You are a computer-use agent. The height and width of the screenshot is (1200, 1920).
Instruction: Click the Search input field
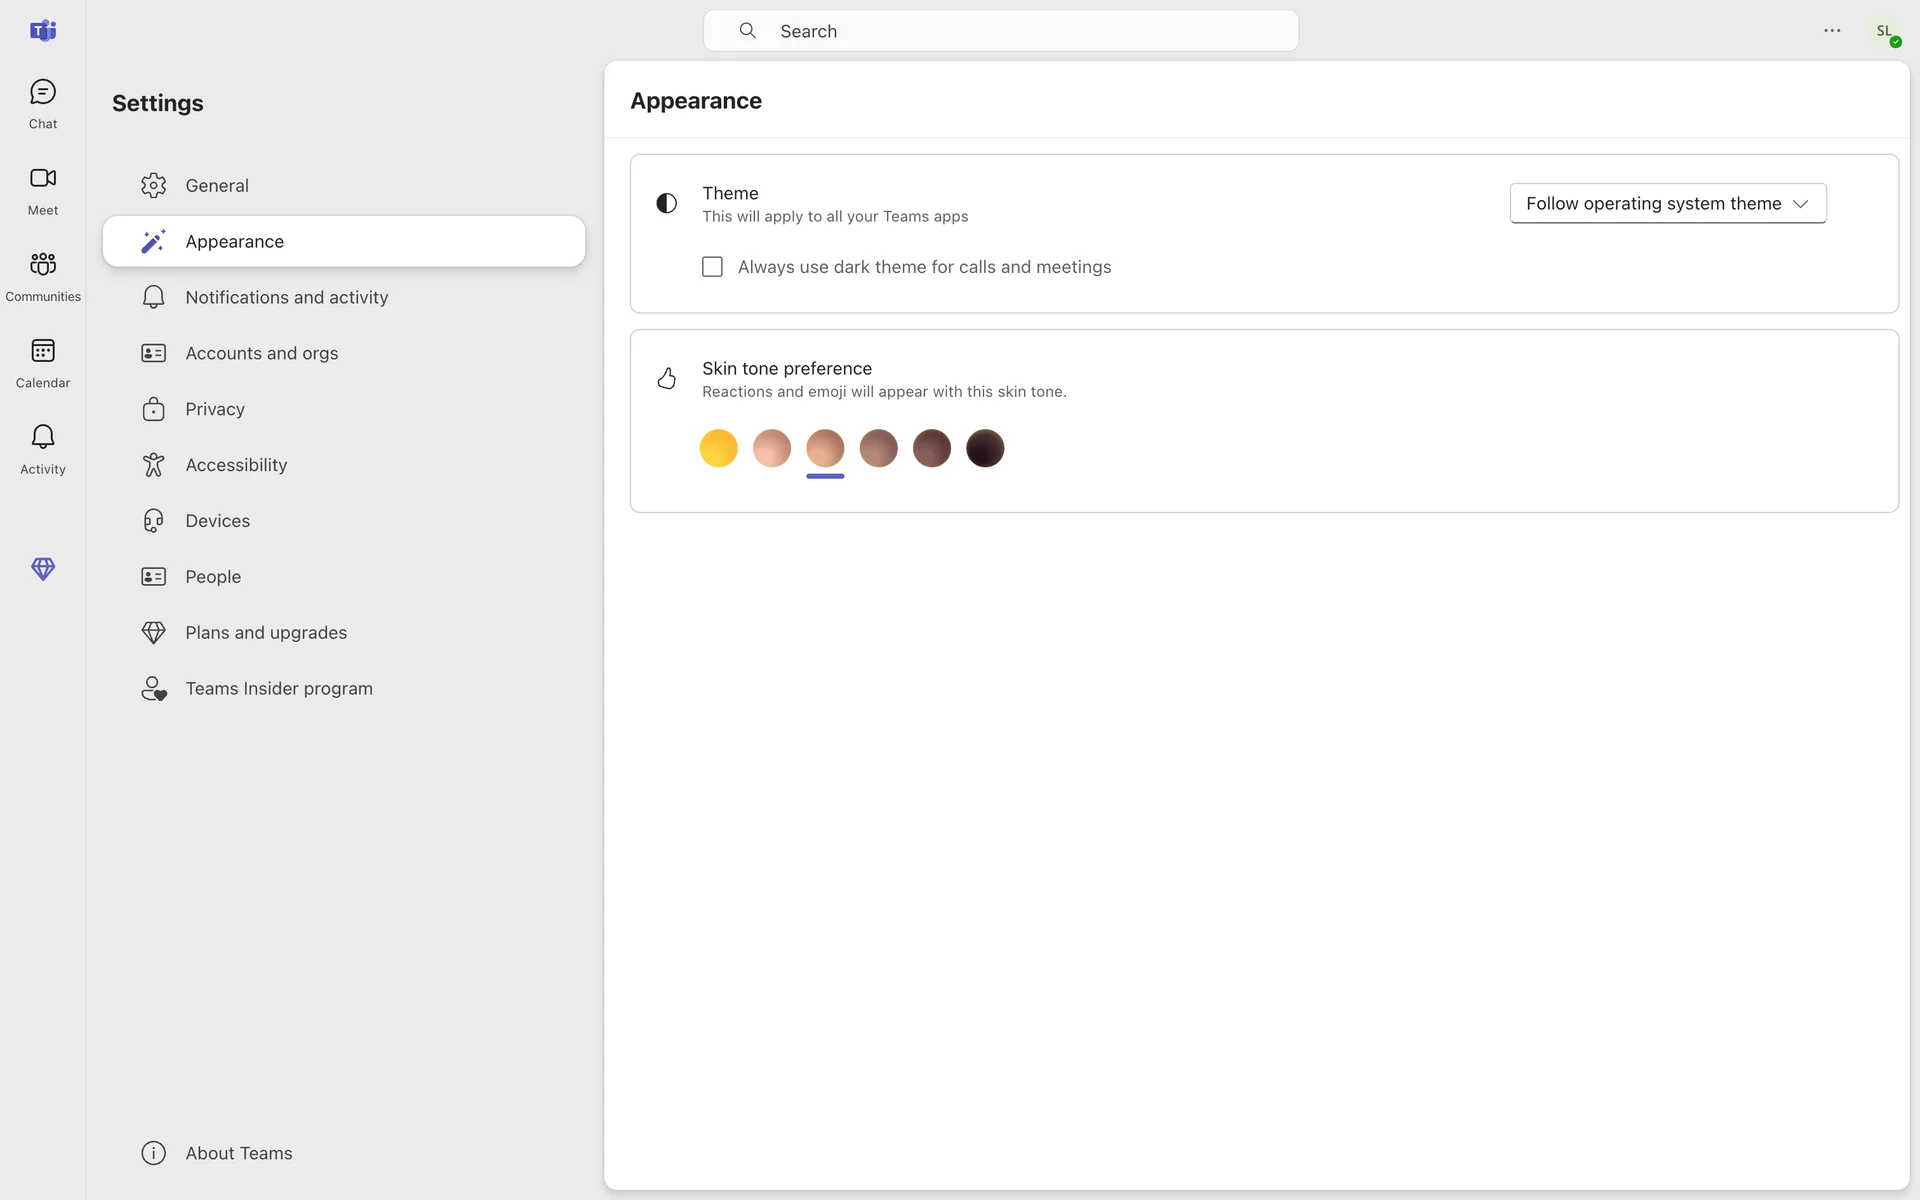pos(1000,31)
